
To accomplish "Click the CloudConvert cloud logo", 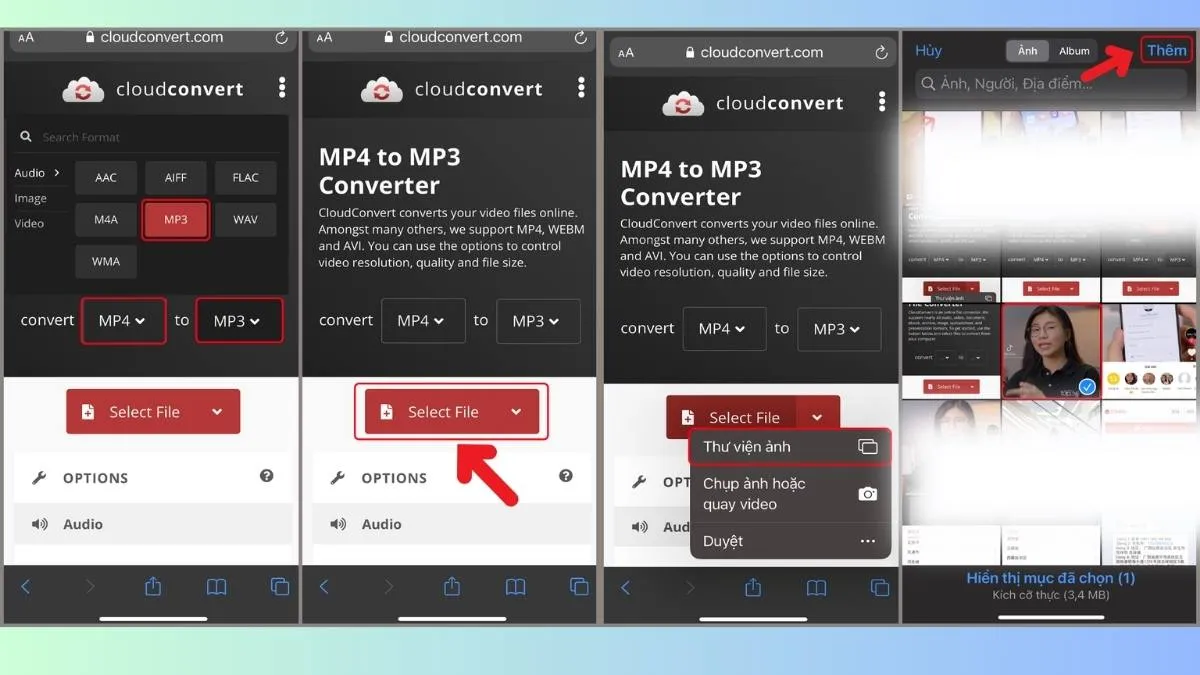I will click(84, 89).
